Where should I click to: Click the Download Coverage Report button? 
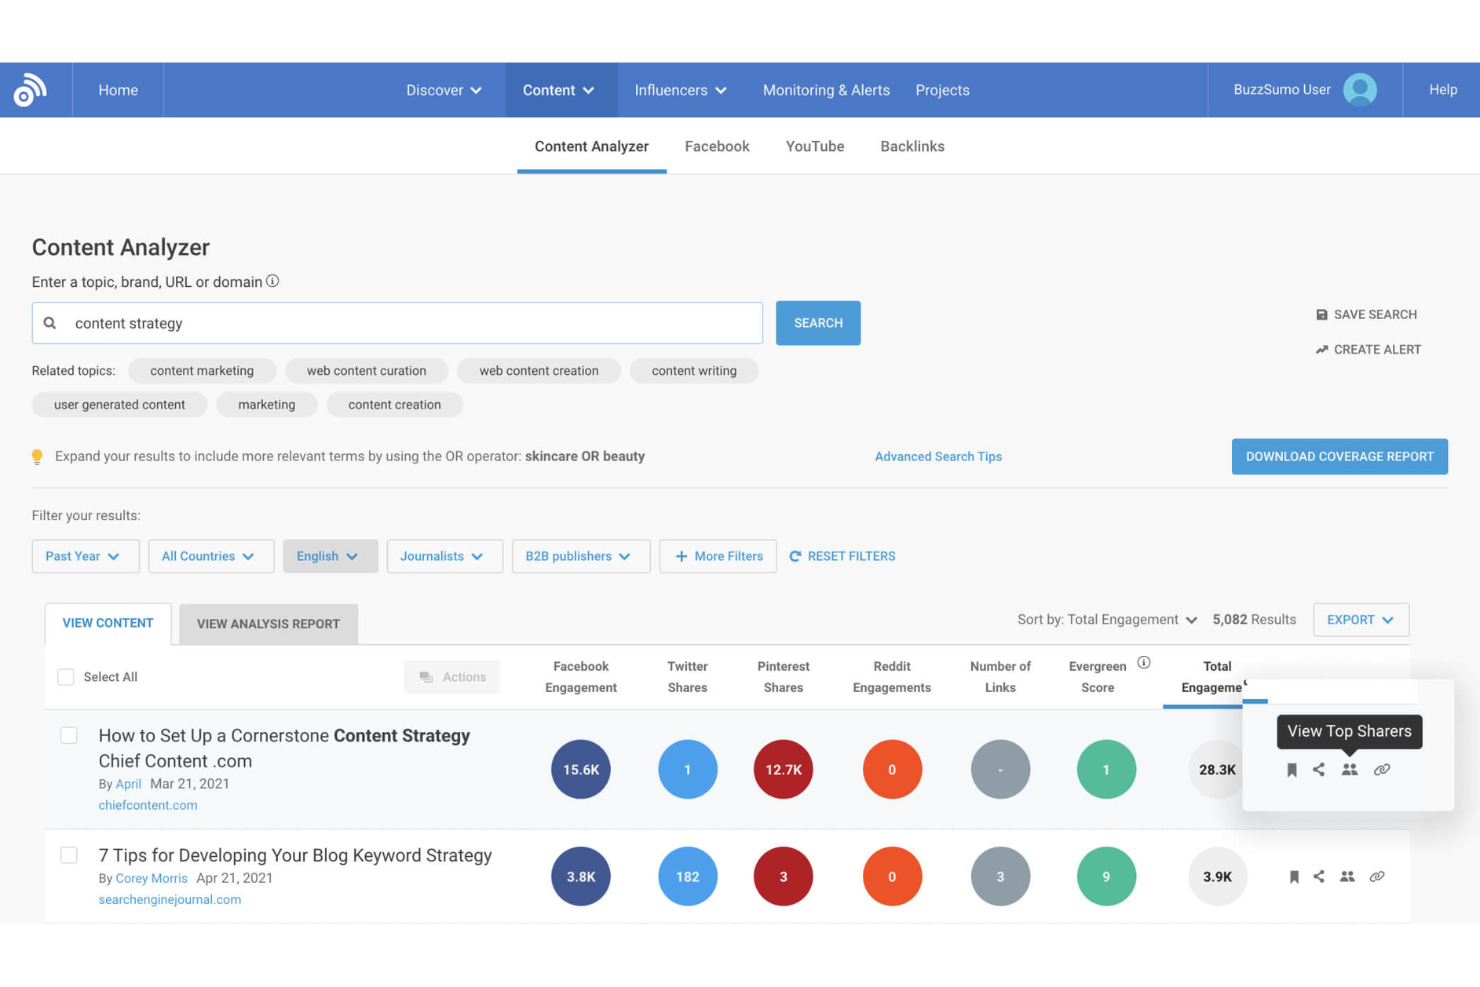pyautogui.click(x=1339, y=456)
